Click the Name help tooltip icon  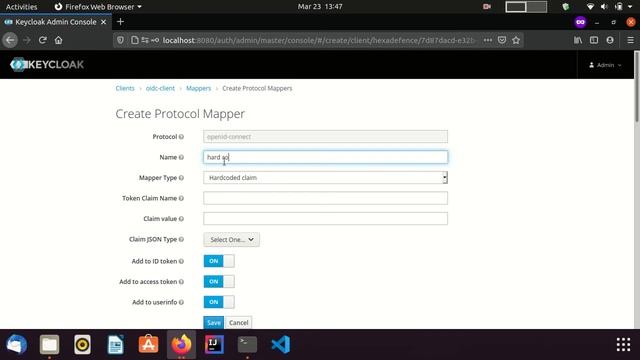181,157
